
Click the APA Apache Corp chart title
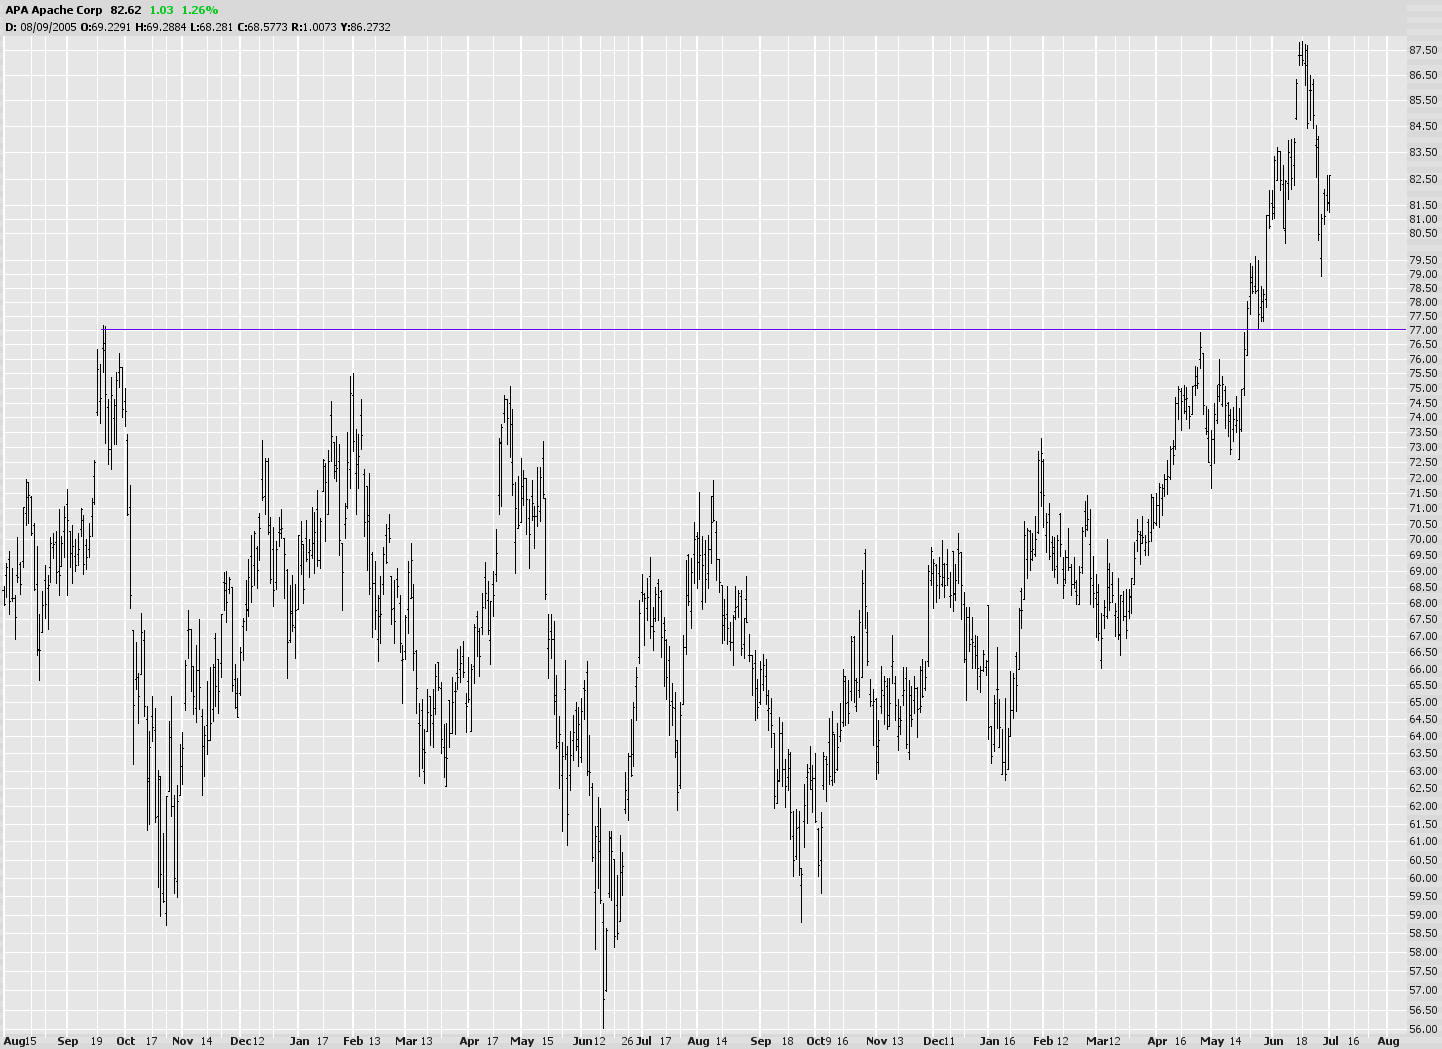point(54,10)
